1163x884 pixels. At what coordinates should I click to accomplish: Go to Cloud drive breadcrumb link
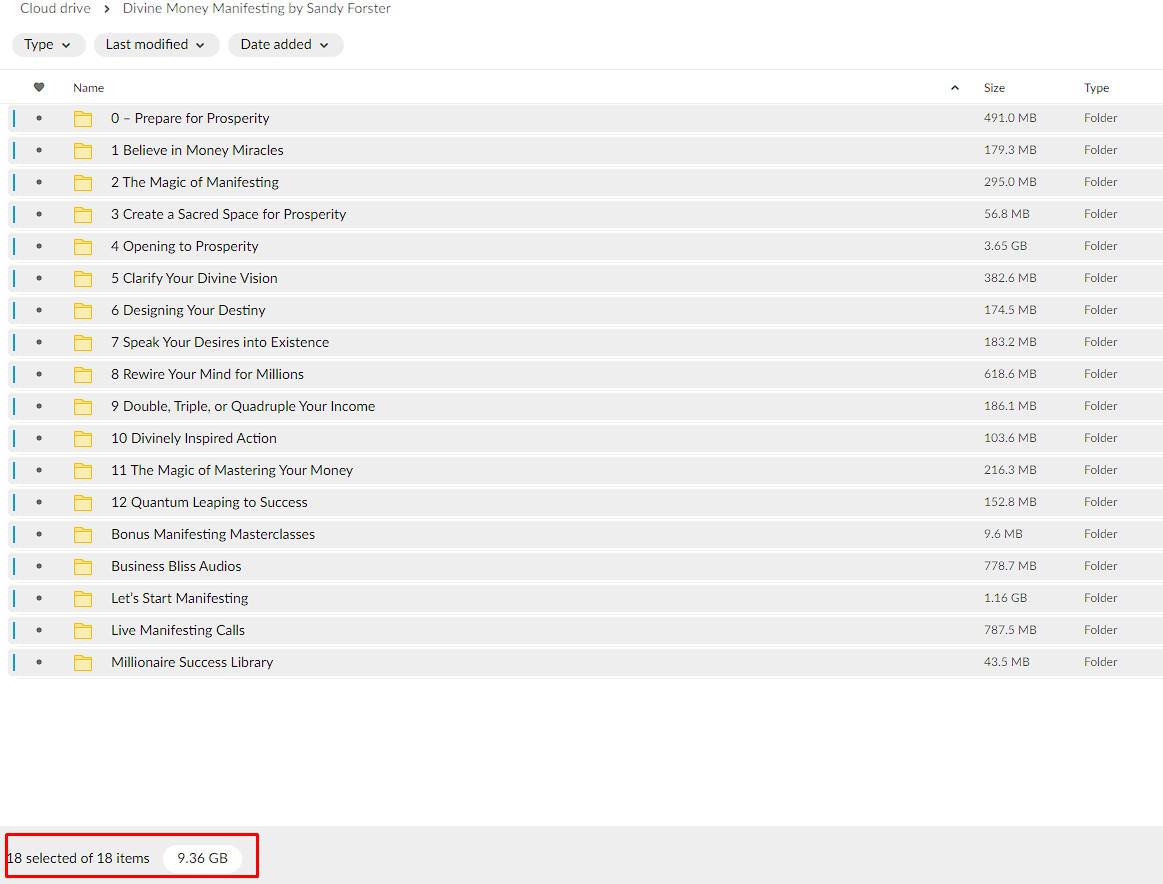coord(55,9)
